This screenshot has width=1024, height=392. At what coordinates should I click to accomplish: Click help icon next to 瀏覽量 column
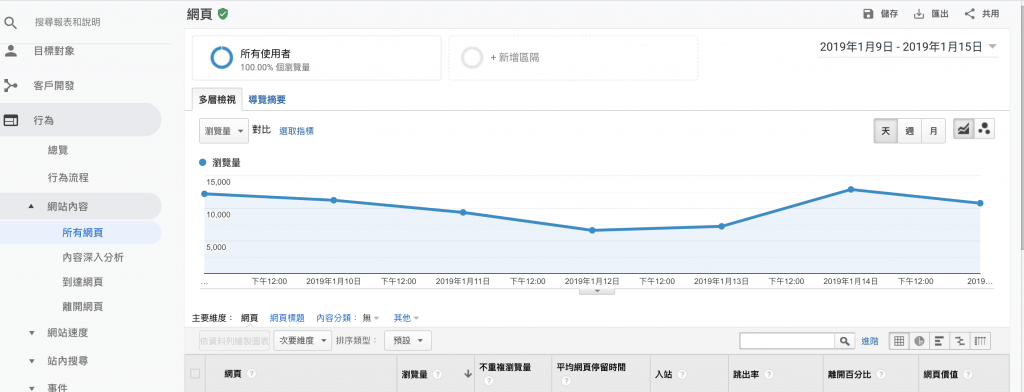point(438,374)
